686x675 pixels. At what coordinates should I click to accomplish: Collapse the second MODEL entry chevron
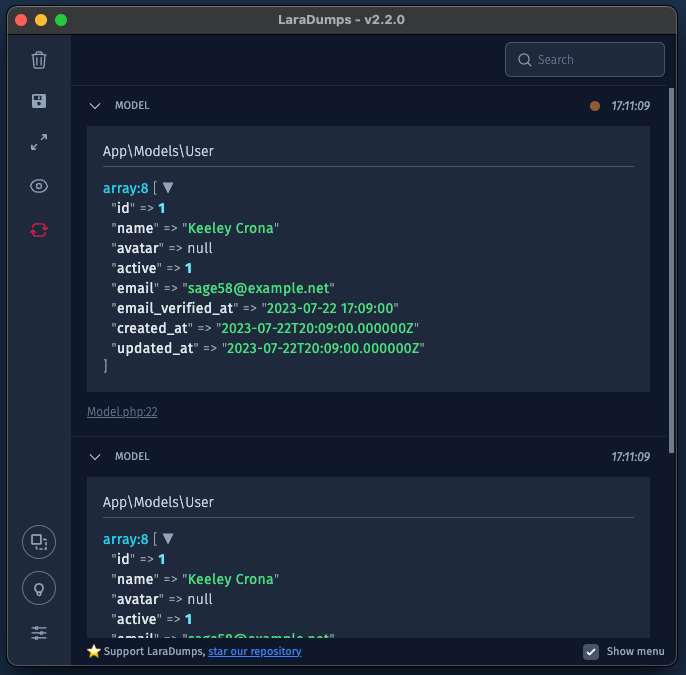pyautogui.click(x=95, y=457)
